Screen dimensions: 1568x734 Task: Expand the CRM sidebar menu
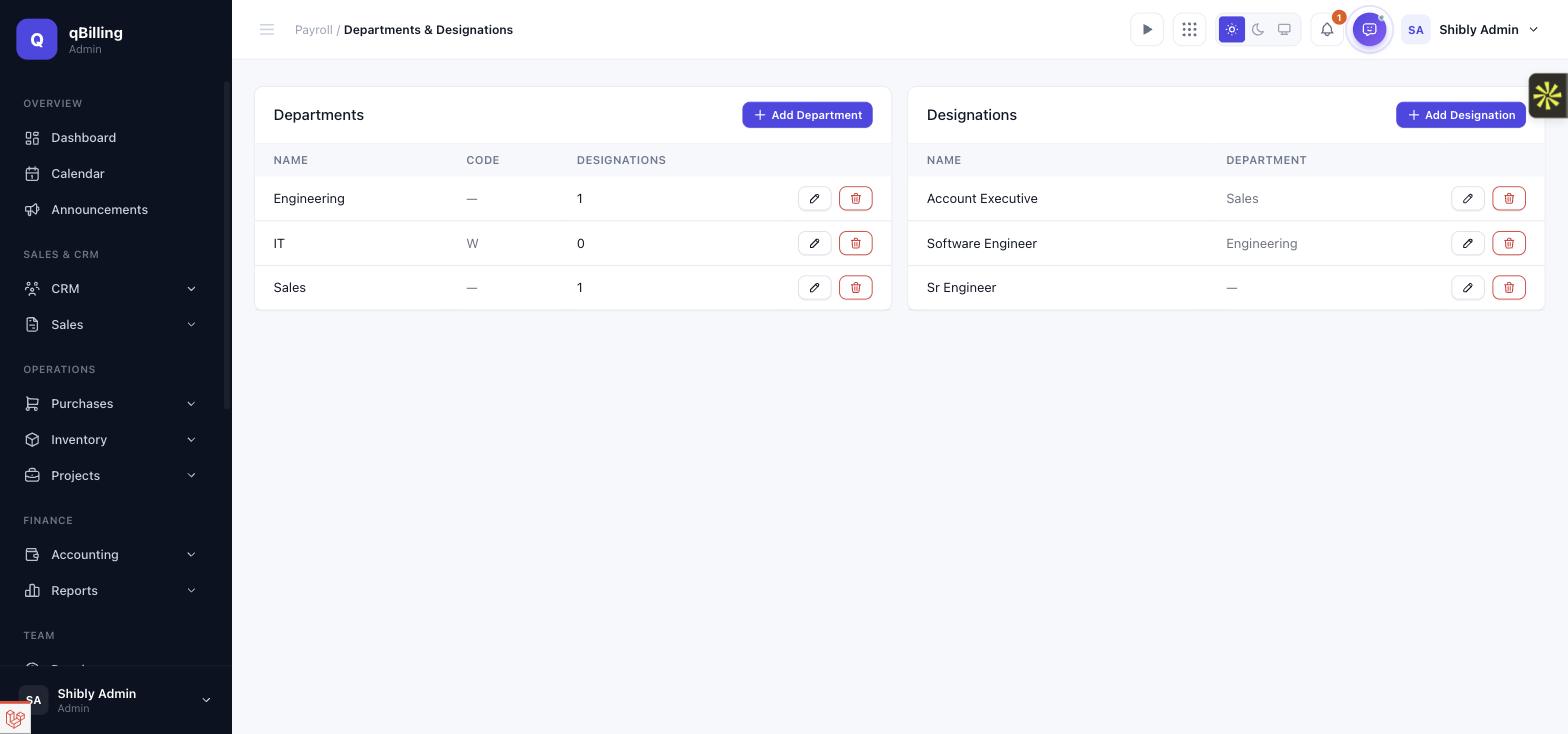click(111, 289)
